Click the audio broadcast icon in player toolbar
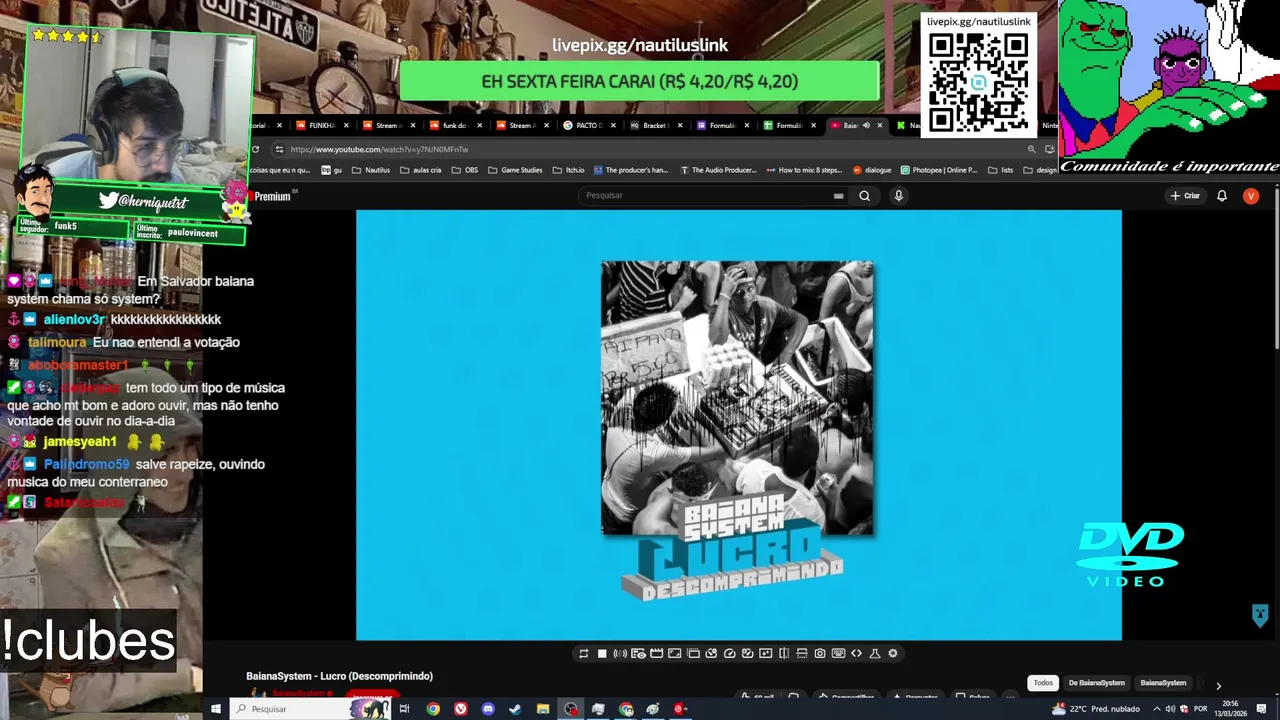Image resolution: width=1280 pixels, height=720 pixels. point(620,654)
